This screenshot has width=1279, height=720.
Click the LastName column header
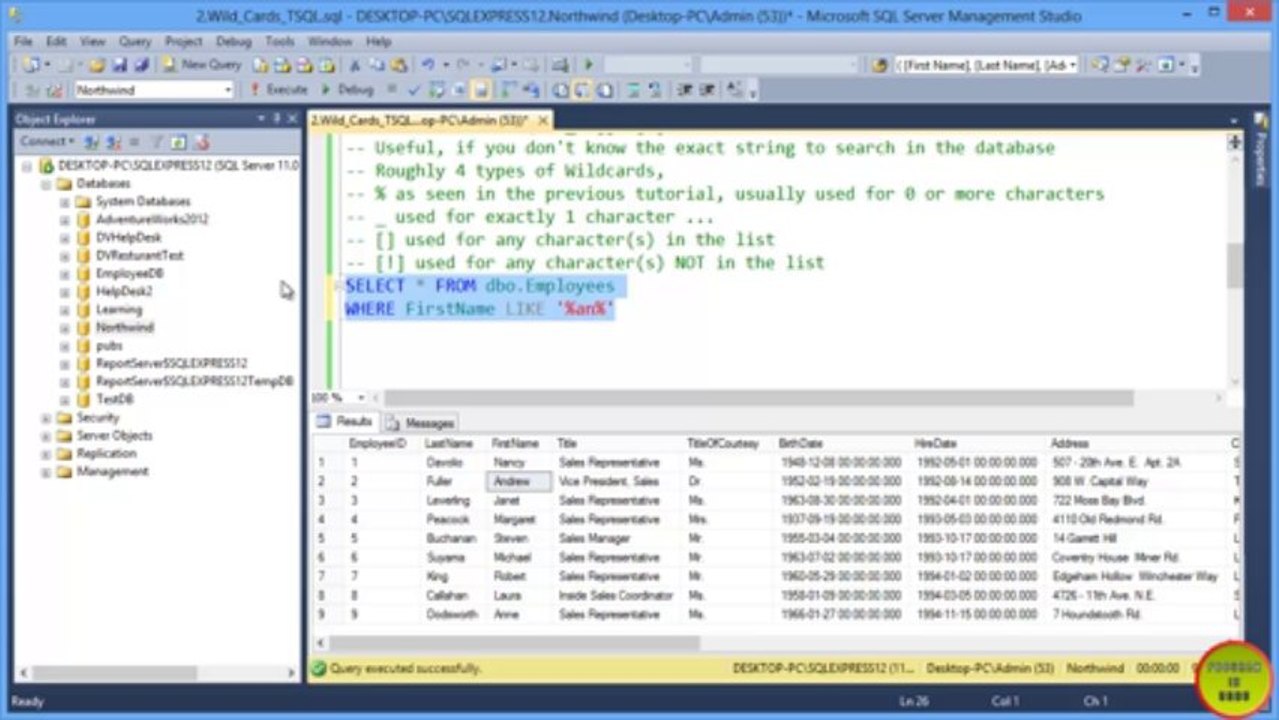(x=448, y=443)
